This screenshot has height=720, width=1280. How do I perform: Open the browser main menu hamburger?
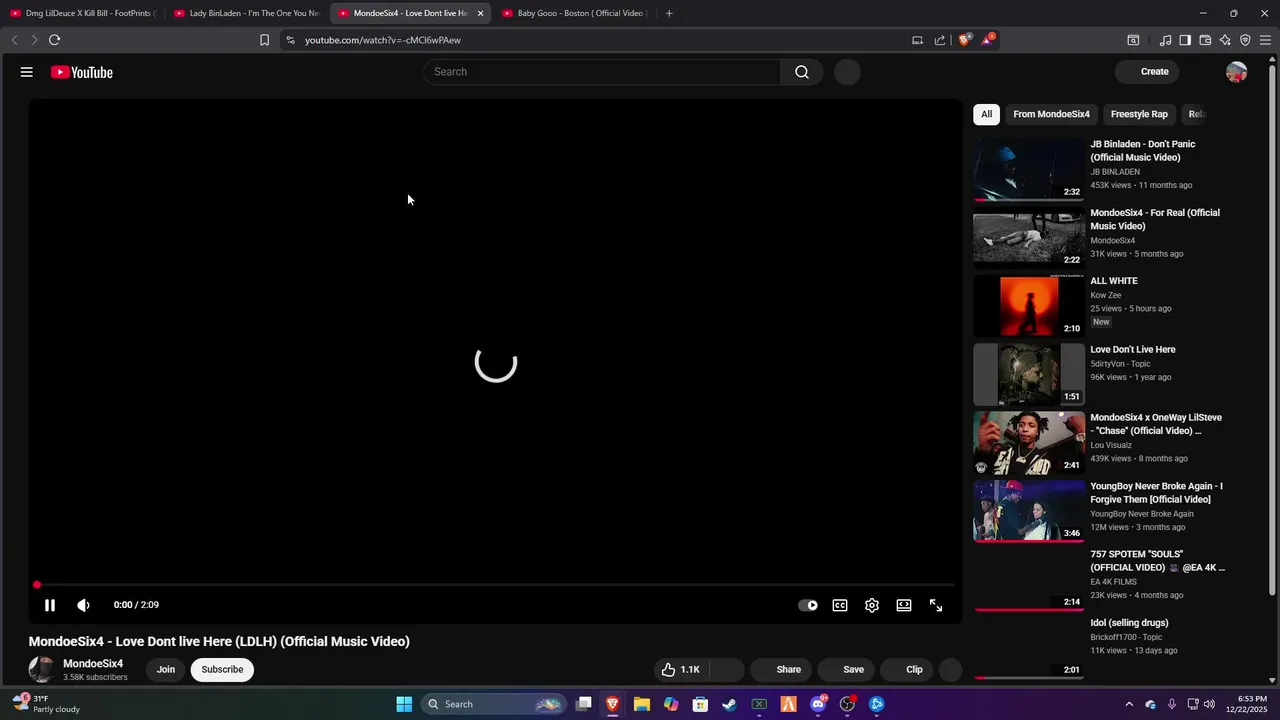point(1265,40)
